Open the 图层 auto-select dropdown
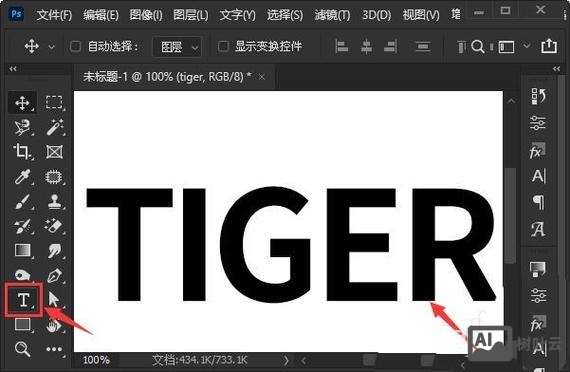Screen dimensions: 570x372 tap(177, 47)
